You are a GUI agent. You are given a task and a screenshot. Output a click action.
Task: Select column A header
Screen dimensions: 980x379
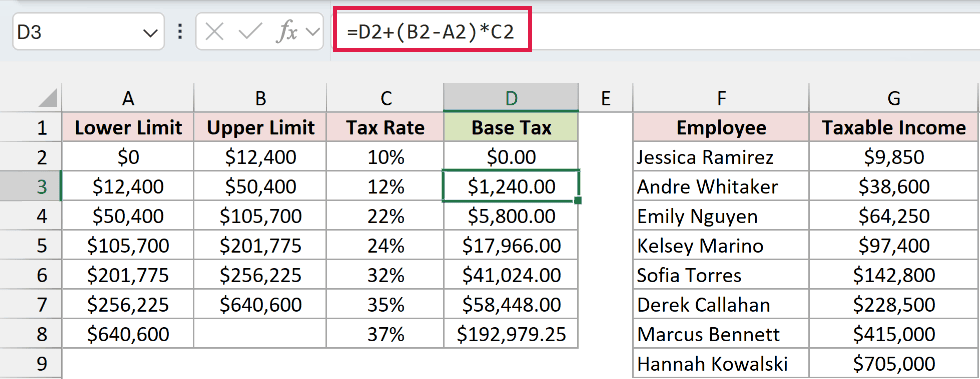tap(128, 98)
